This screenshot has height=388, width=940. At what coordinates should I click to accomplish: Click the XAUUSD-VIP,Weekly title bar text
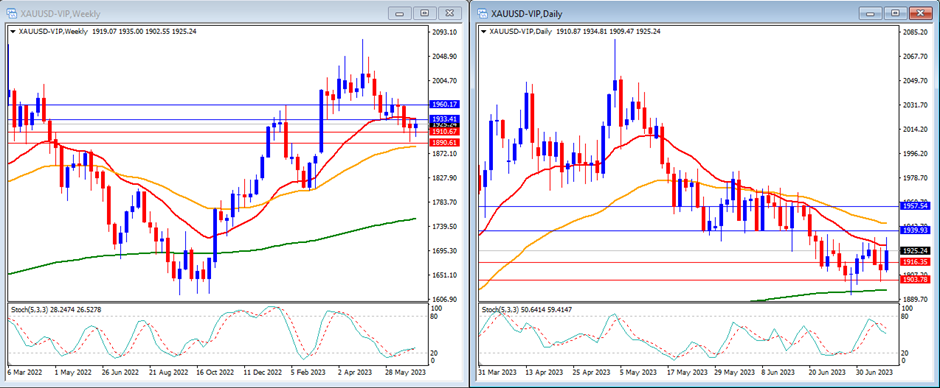(60, 13)
